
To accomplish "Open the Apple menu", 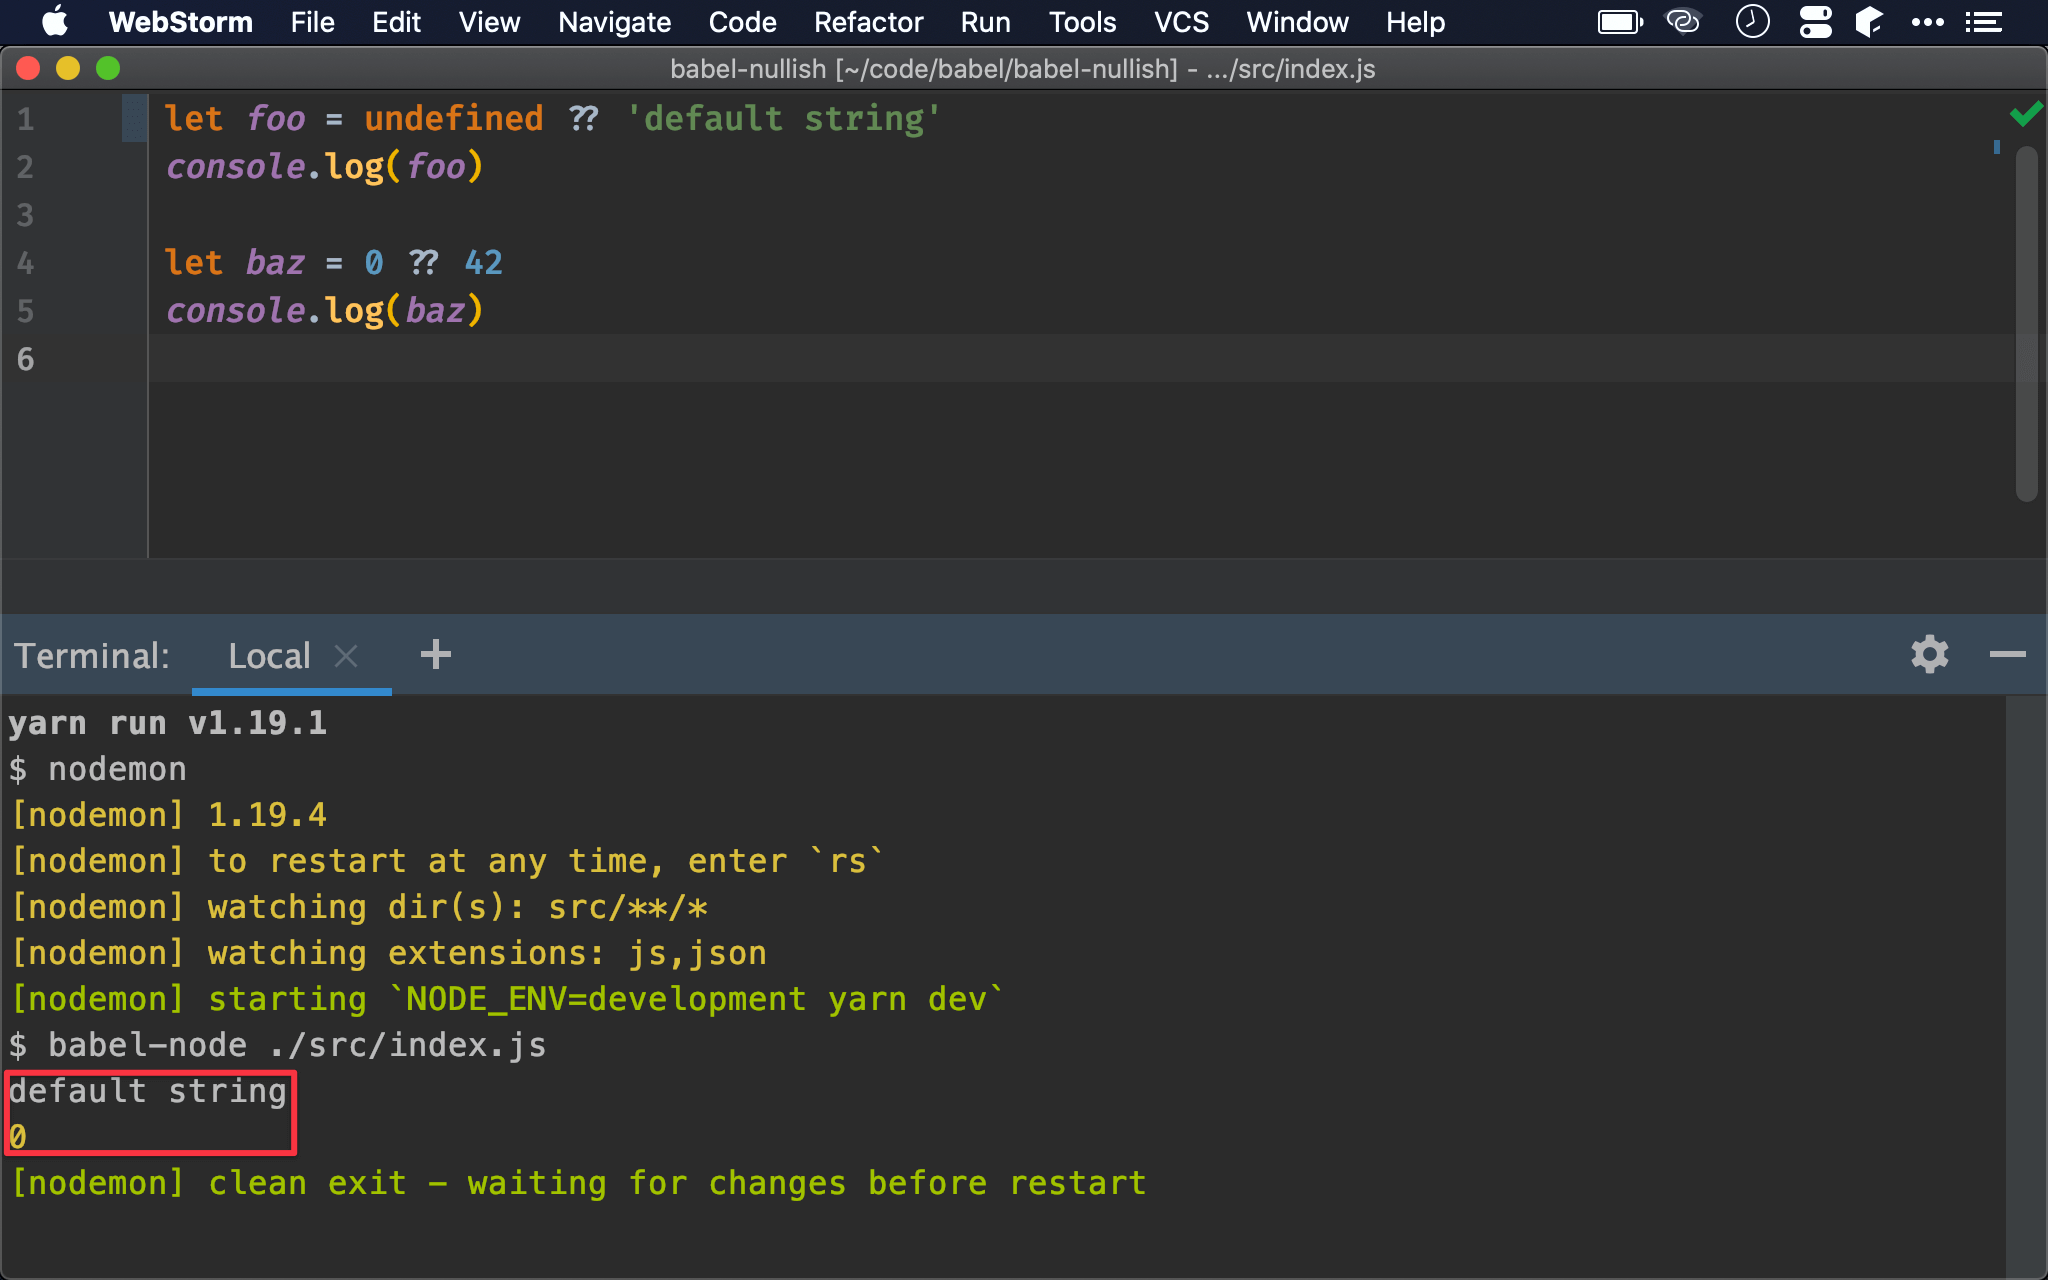I will click(x=55, y=22).
